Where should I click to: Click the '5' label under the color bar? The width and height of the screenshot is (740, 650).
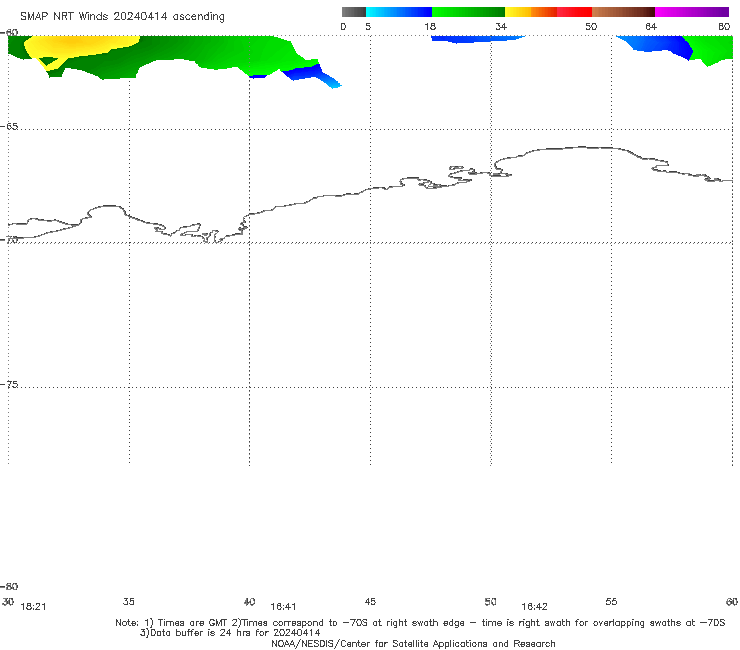[x=368, y=27]
